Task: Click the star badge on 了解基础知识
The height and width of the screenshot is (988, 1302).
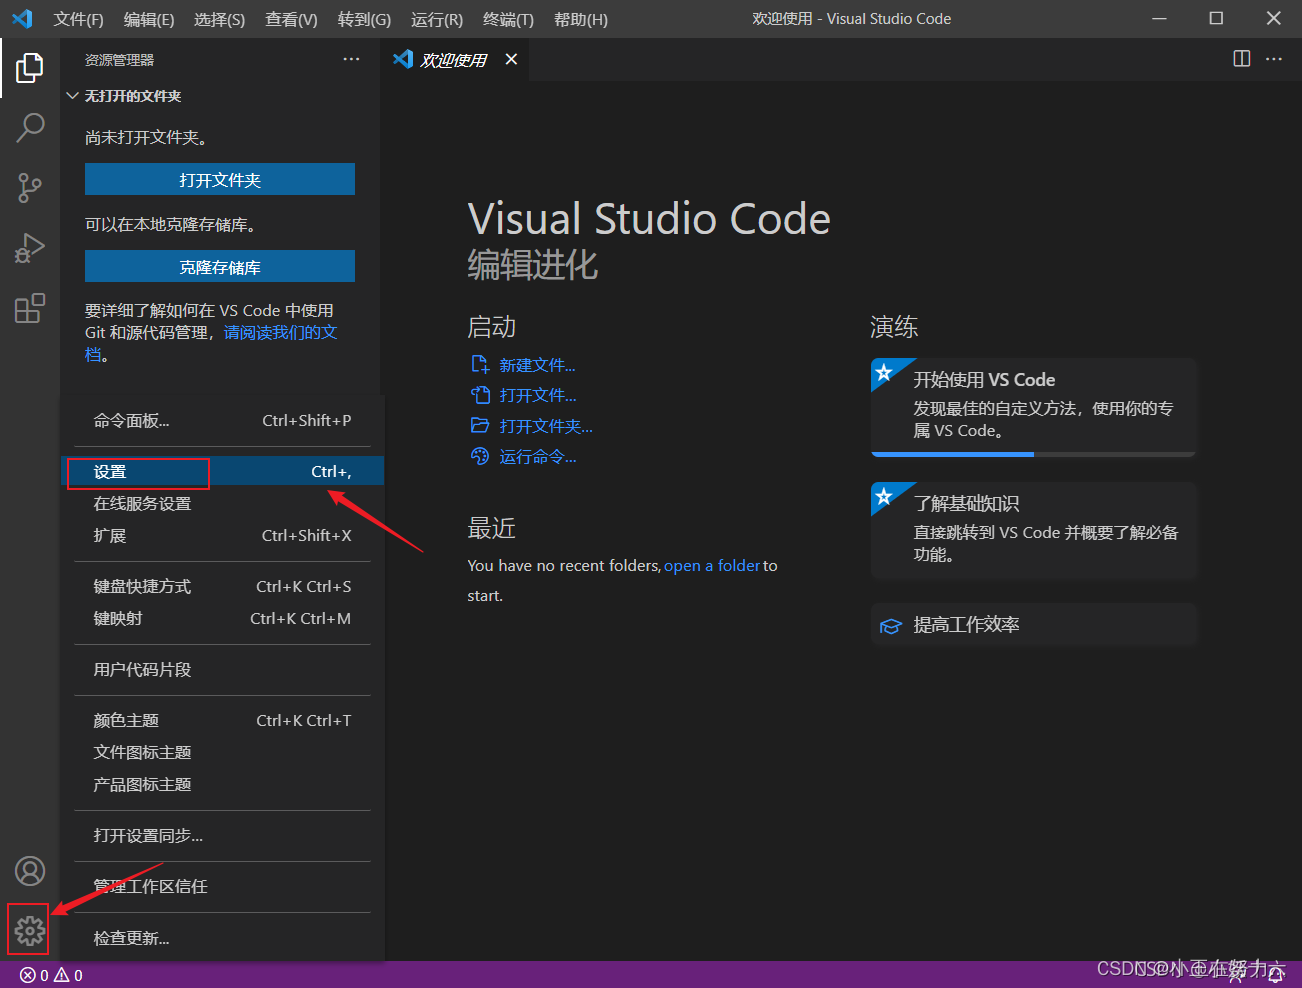Action: [884, 497]
